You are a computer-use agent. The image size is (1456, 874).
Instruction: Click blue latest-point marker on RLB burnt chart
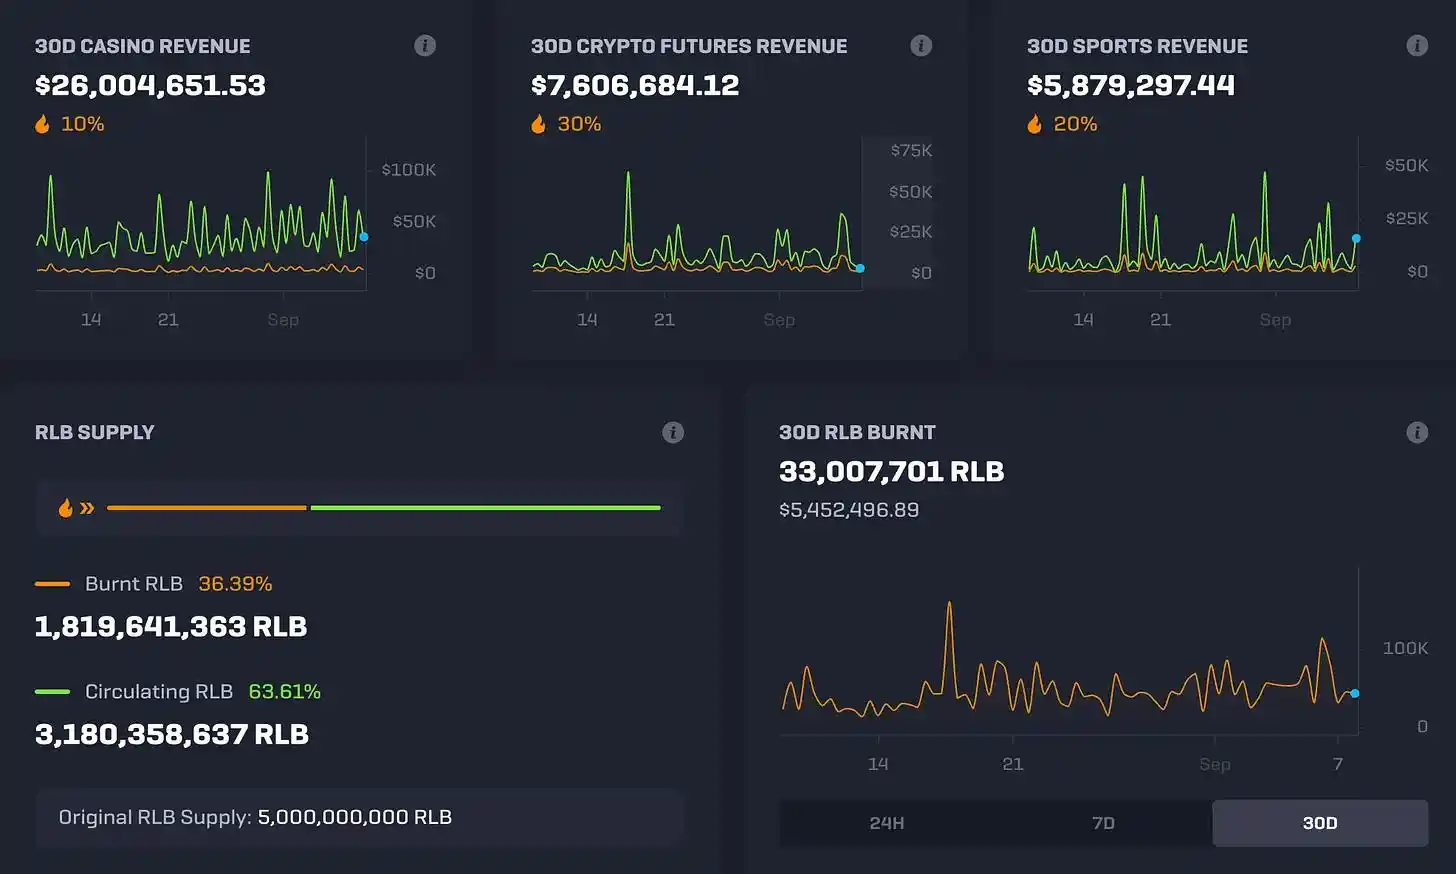[x=1355, y=693]
